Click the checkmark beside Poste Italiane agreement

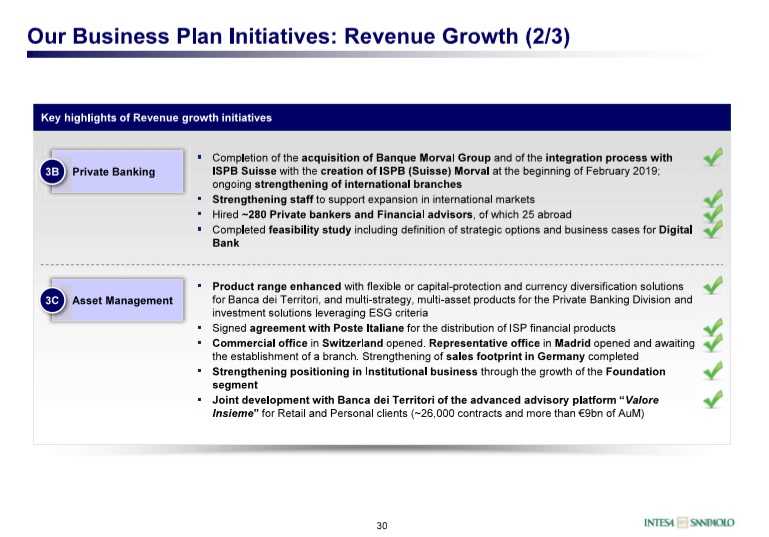click(x=713, y=327)
